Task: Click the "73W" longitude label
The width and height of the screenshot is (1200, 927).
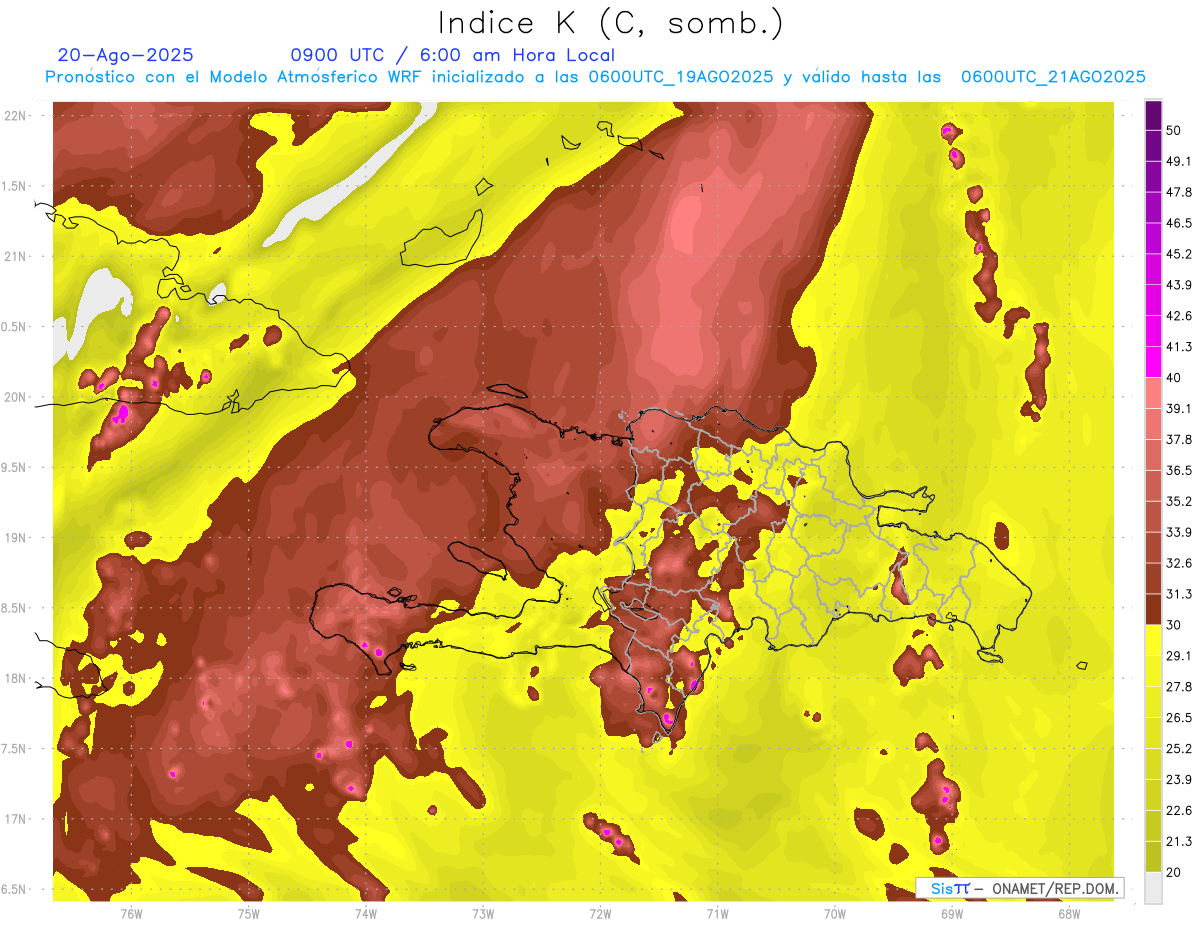Action: 483,913
